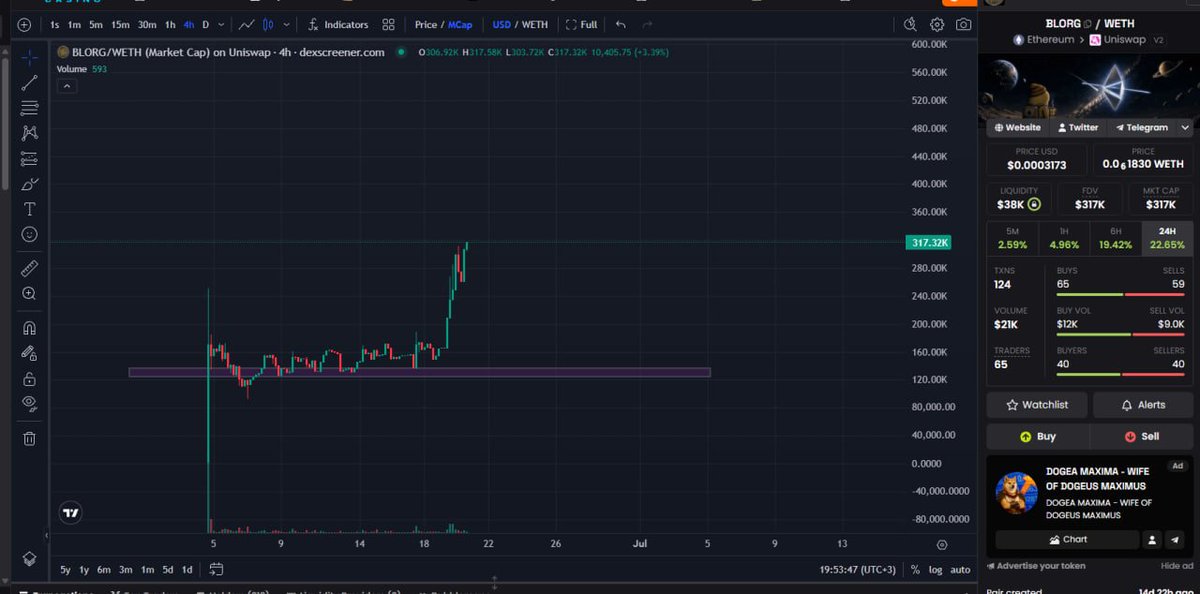Open price axis settings gear icon
The height and width of the screenshot is (594, 1200).
point(942,545)
